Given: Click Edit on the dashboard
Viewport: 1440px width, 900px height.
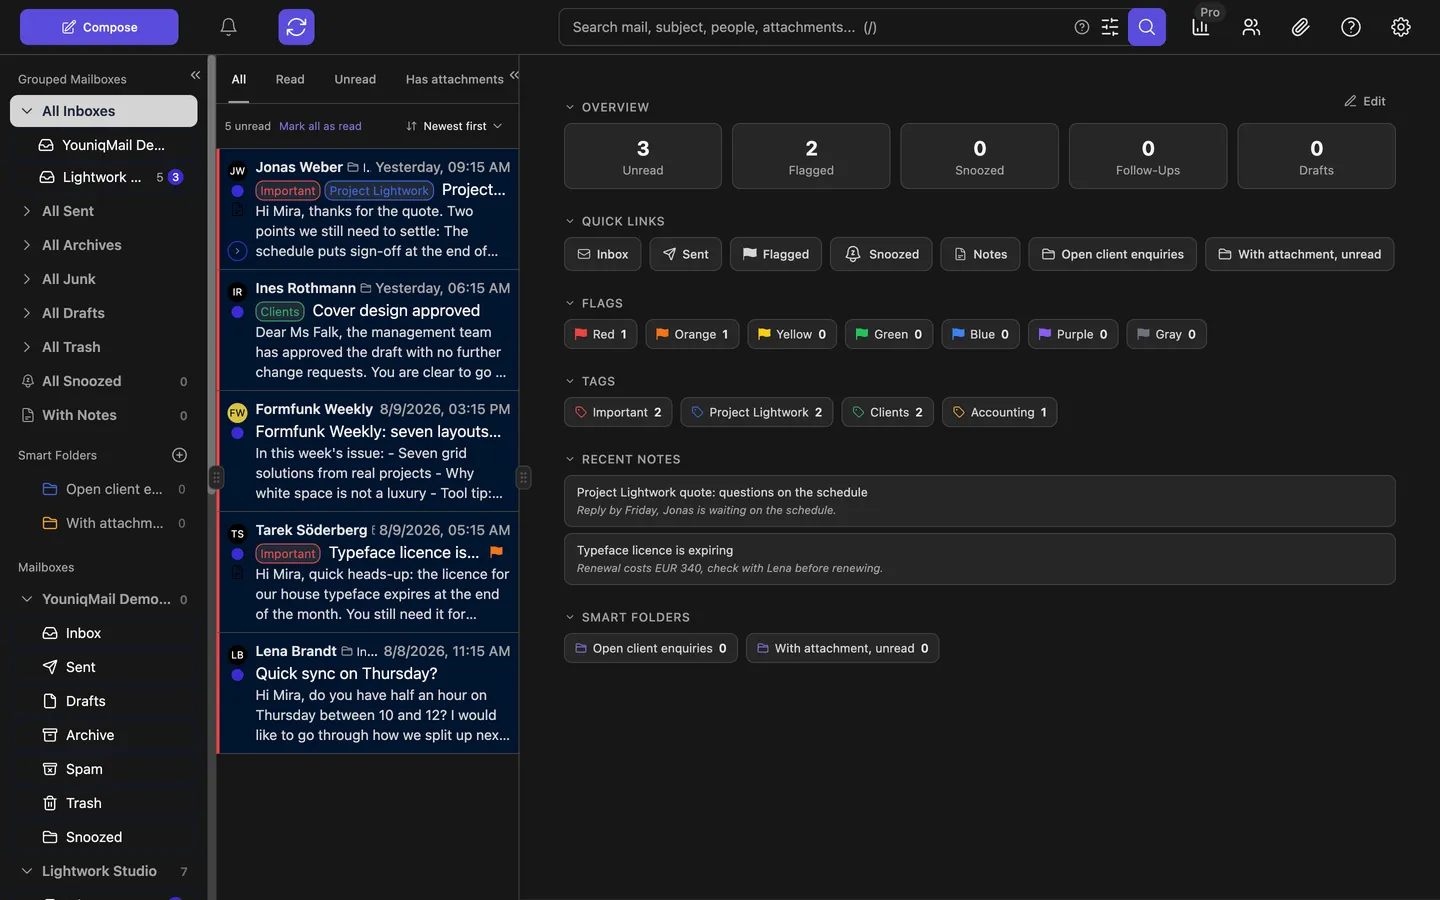Looking at the screenshot, I should pyautogui.click(x=1365, y=101).
